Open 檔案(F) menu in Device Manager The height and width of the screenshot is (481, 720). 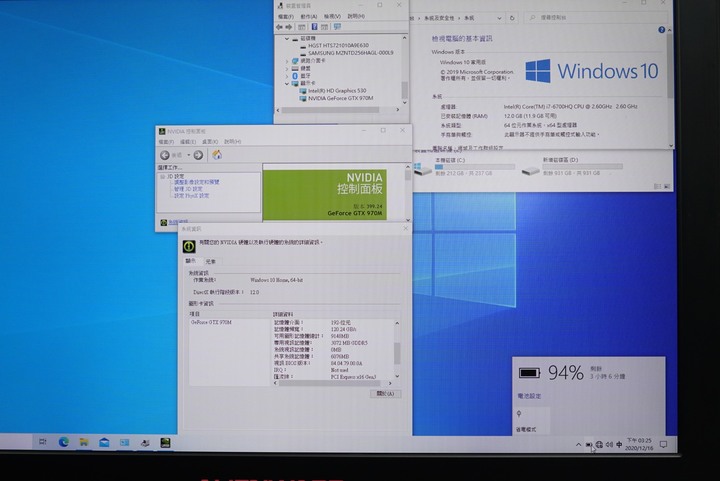coord(286,17)
